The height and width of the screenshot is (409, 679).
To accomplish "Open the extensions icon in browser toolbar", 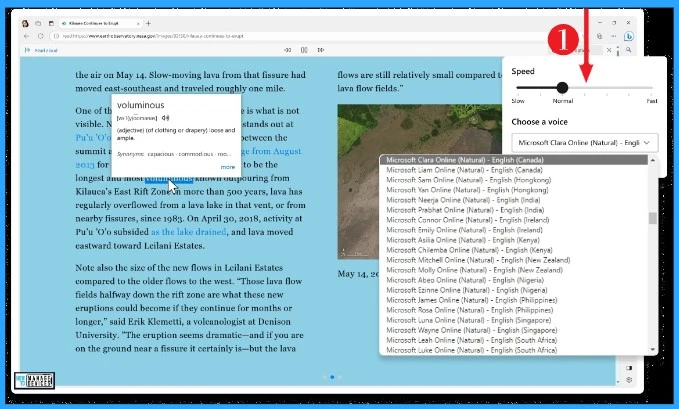I will [600, 36].
